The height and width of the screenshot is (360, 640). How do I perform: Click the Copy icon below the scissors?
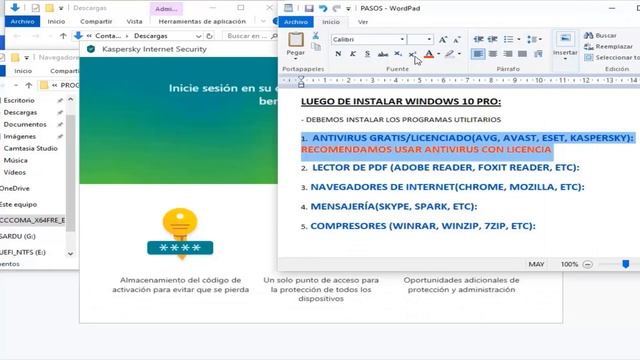(316, 47)
